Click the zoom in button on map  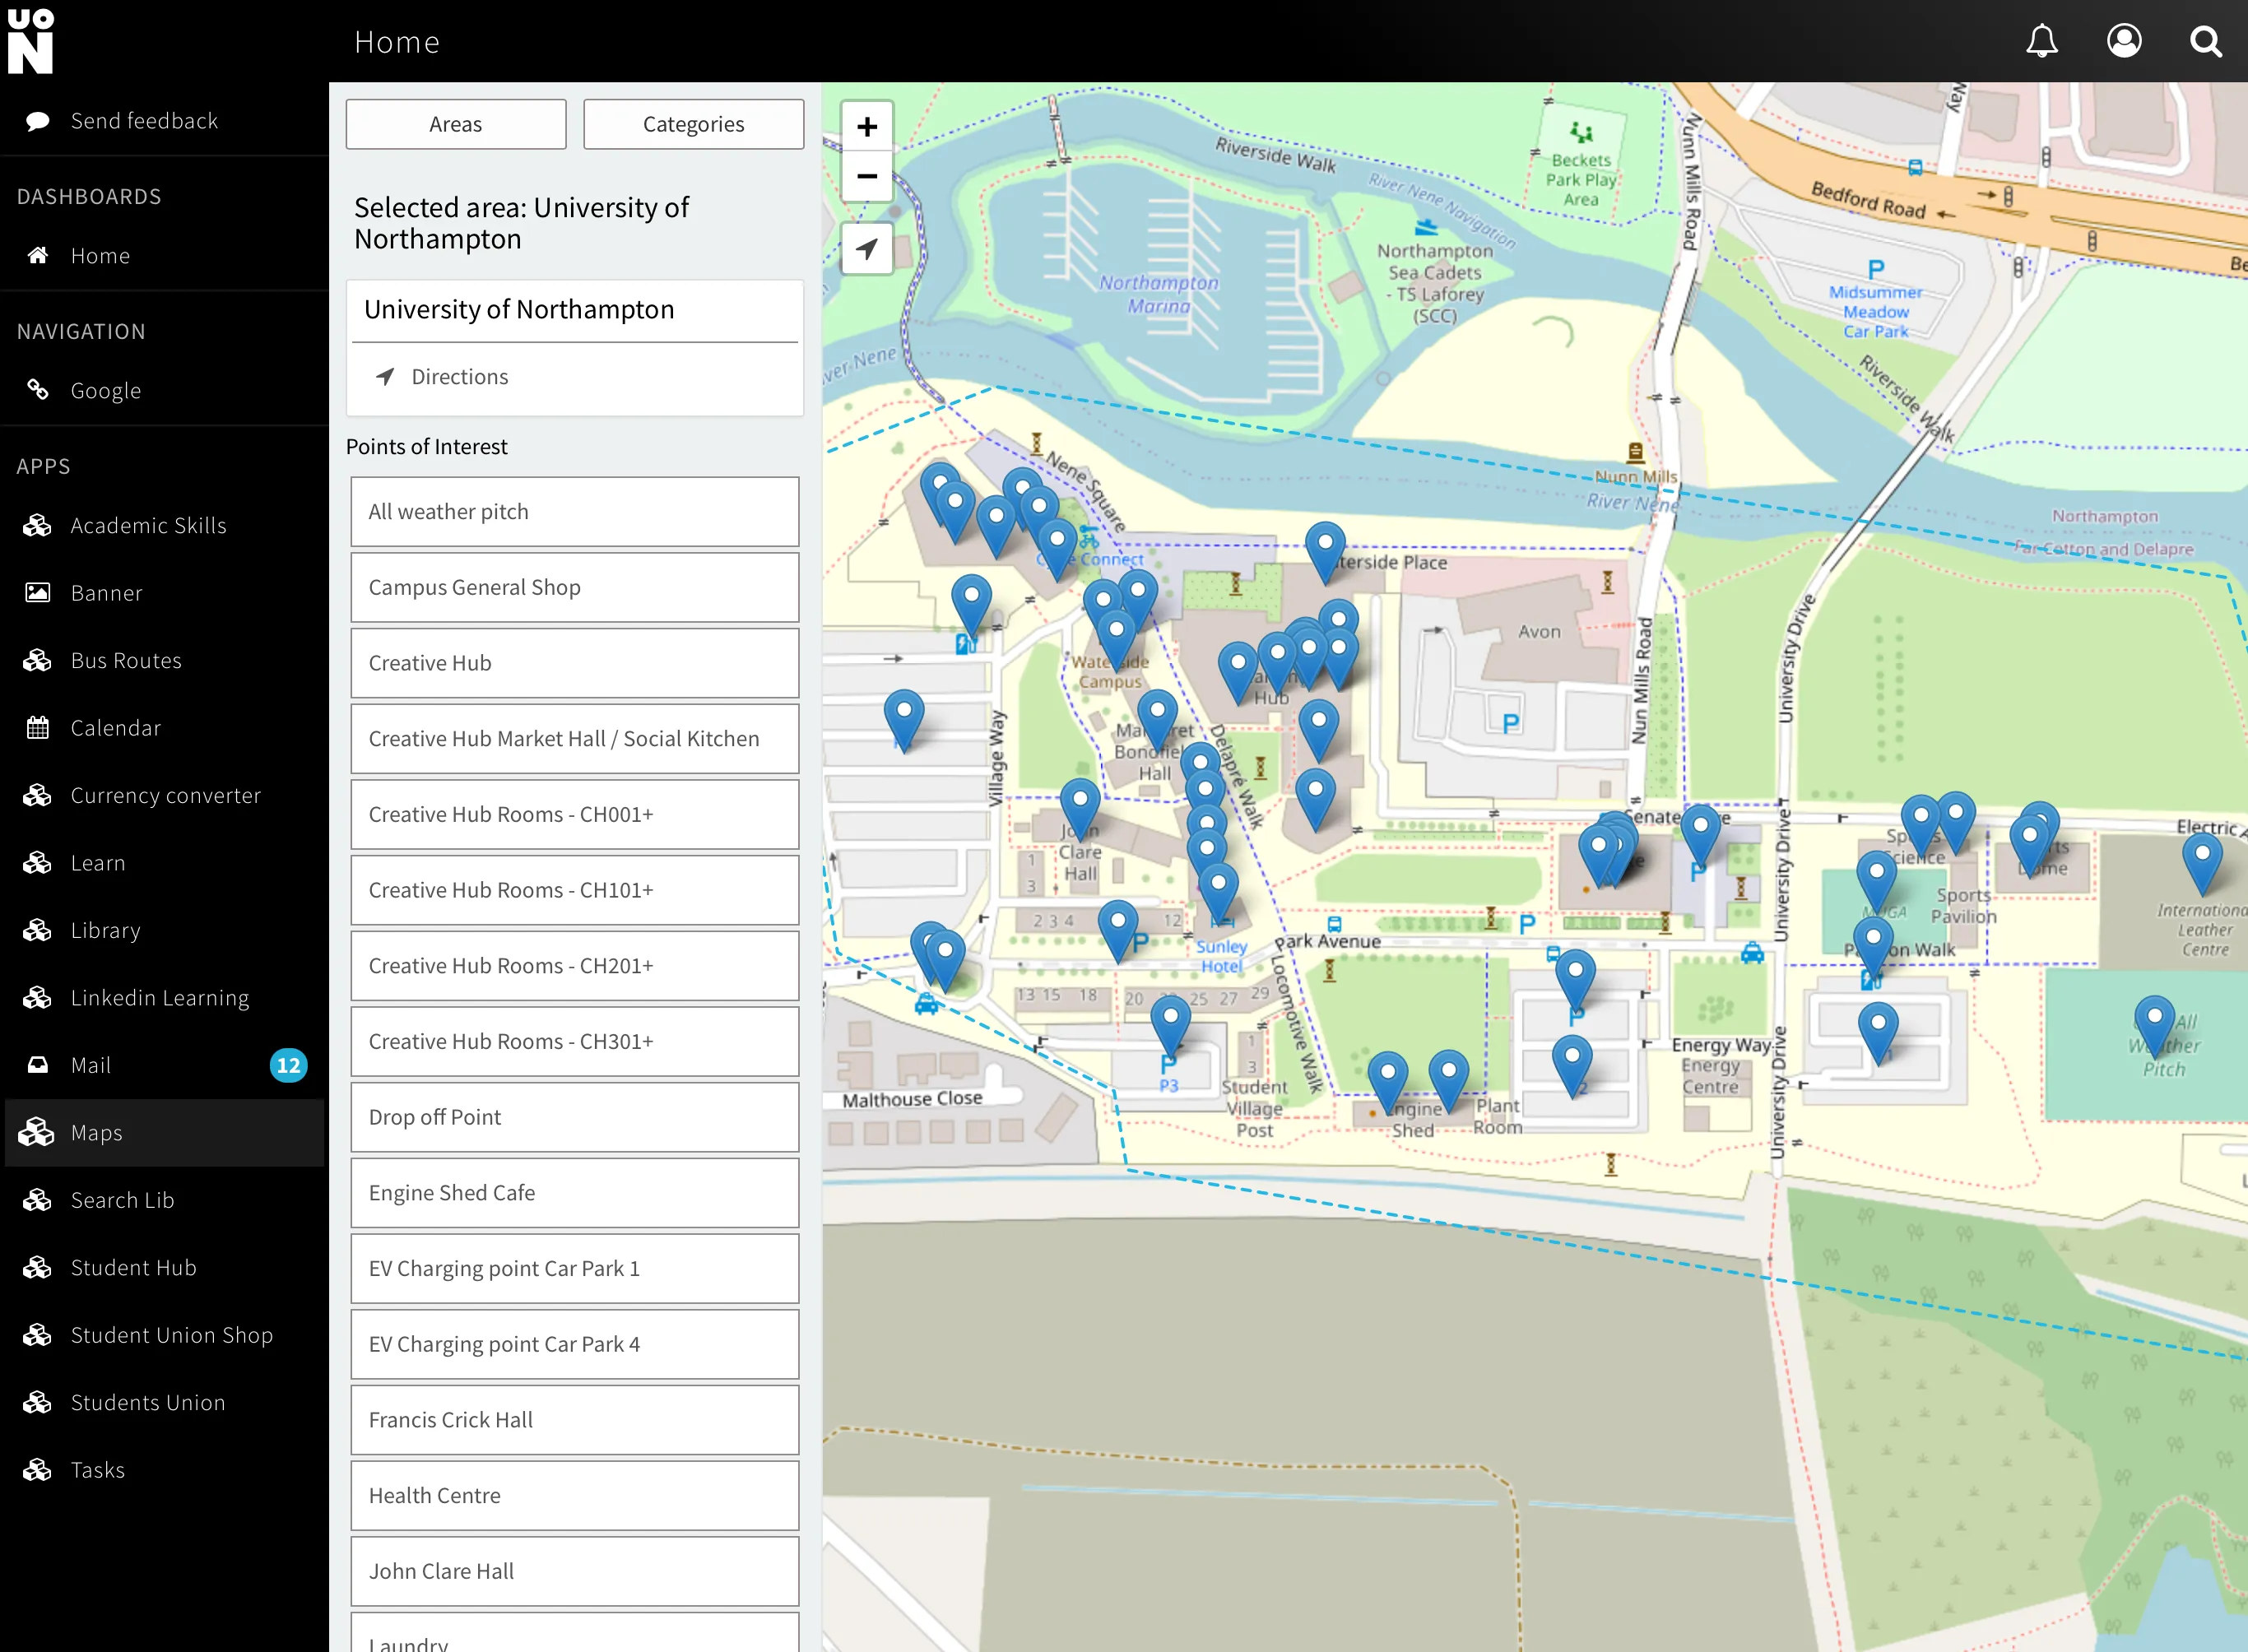click(867, 126)
